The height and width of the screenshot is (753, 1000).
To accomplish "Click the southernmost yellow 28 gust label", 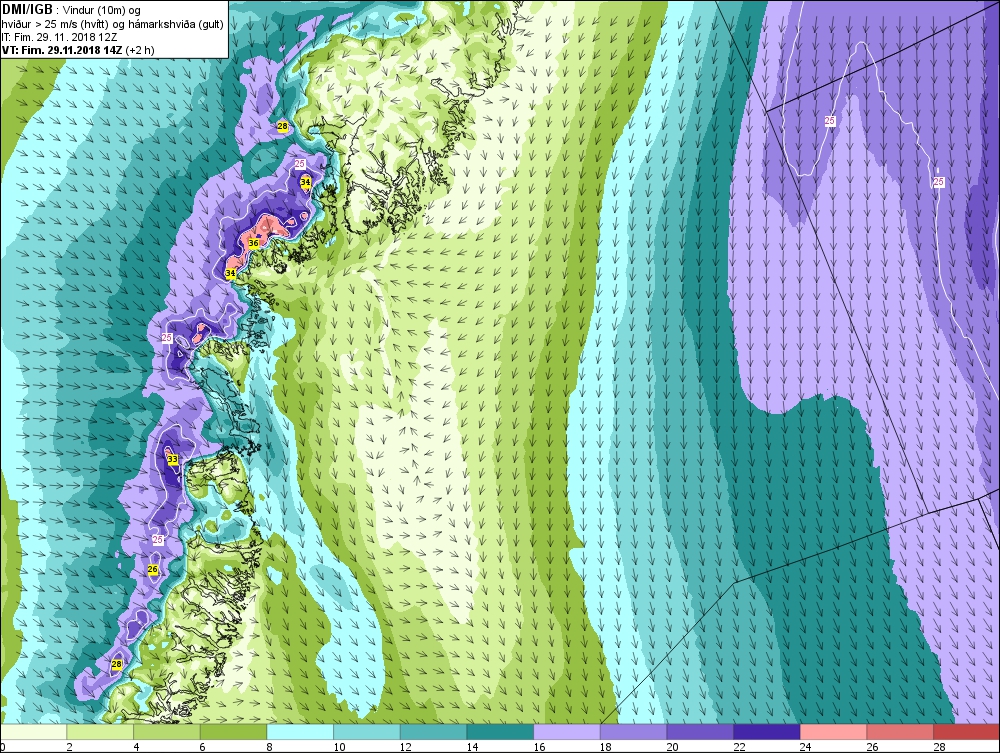I will (116, 664).
